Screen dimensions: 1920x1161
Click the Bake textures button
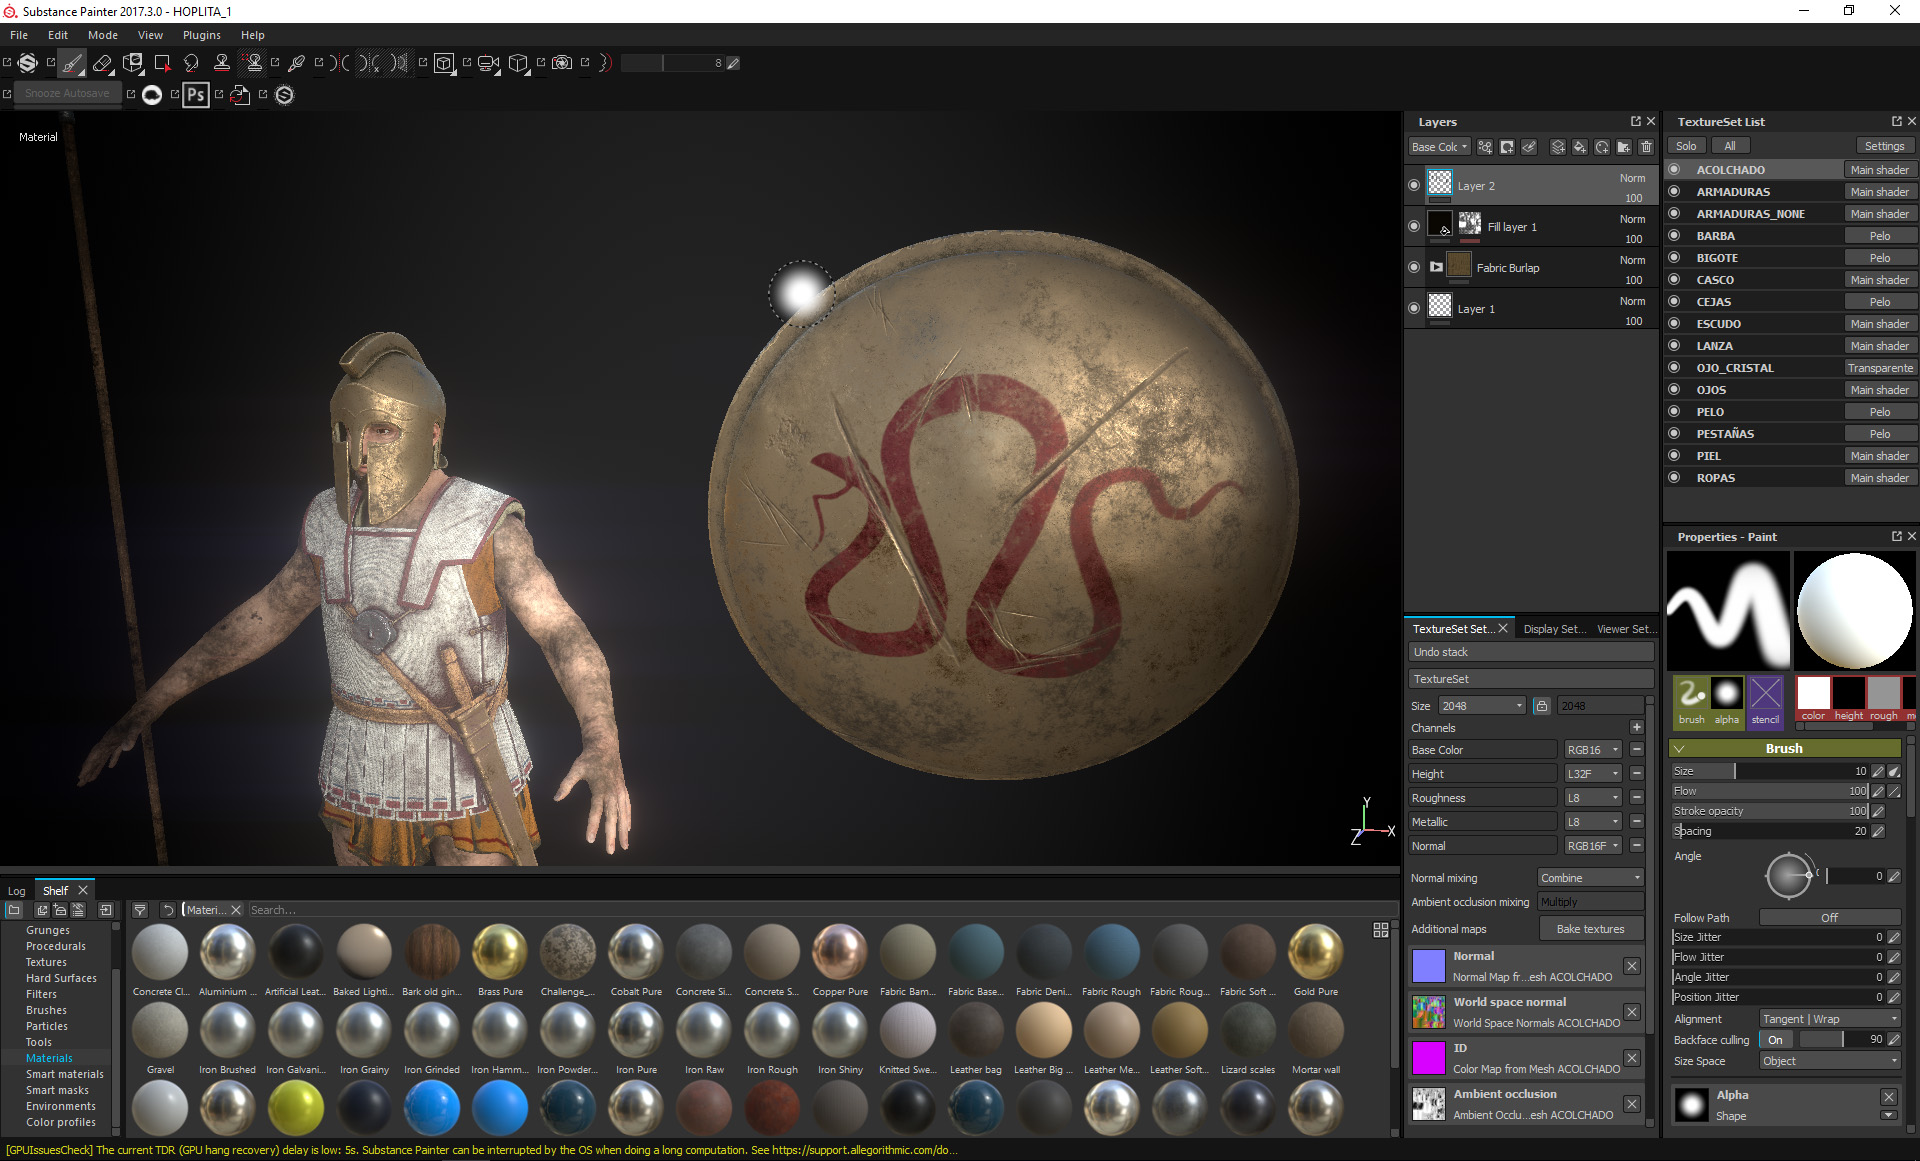[x=1590, y=929]
